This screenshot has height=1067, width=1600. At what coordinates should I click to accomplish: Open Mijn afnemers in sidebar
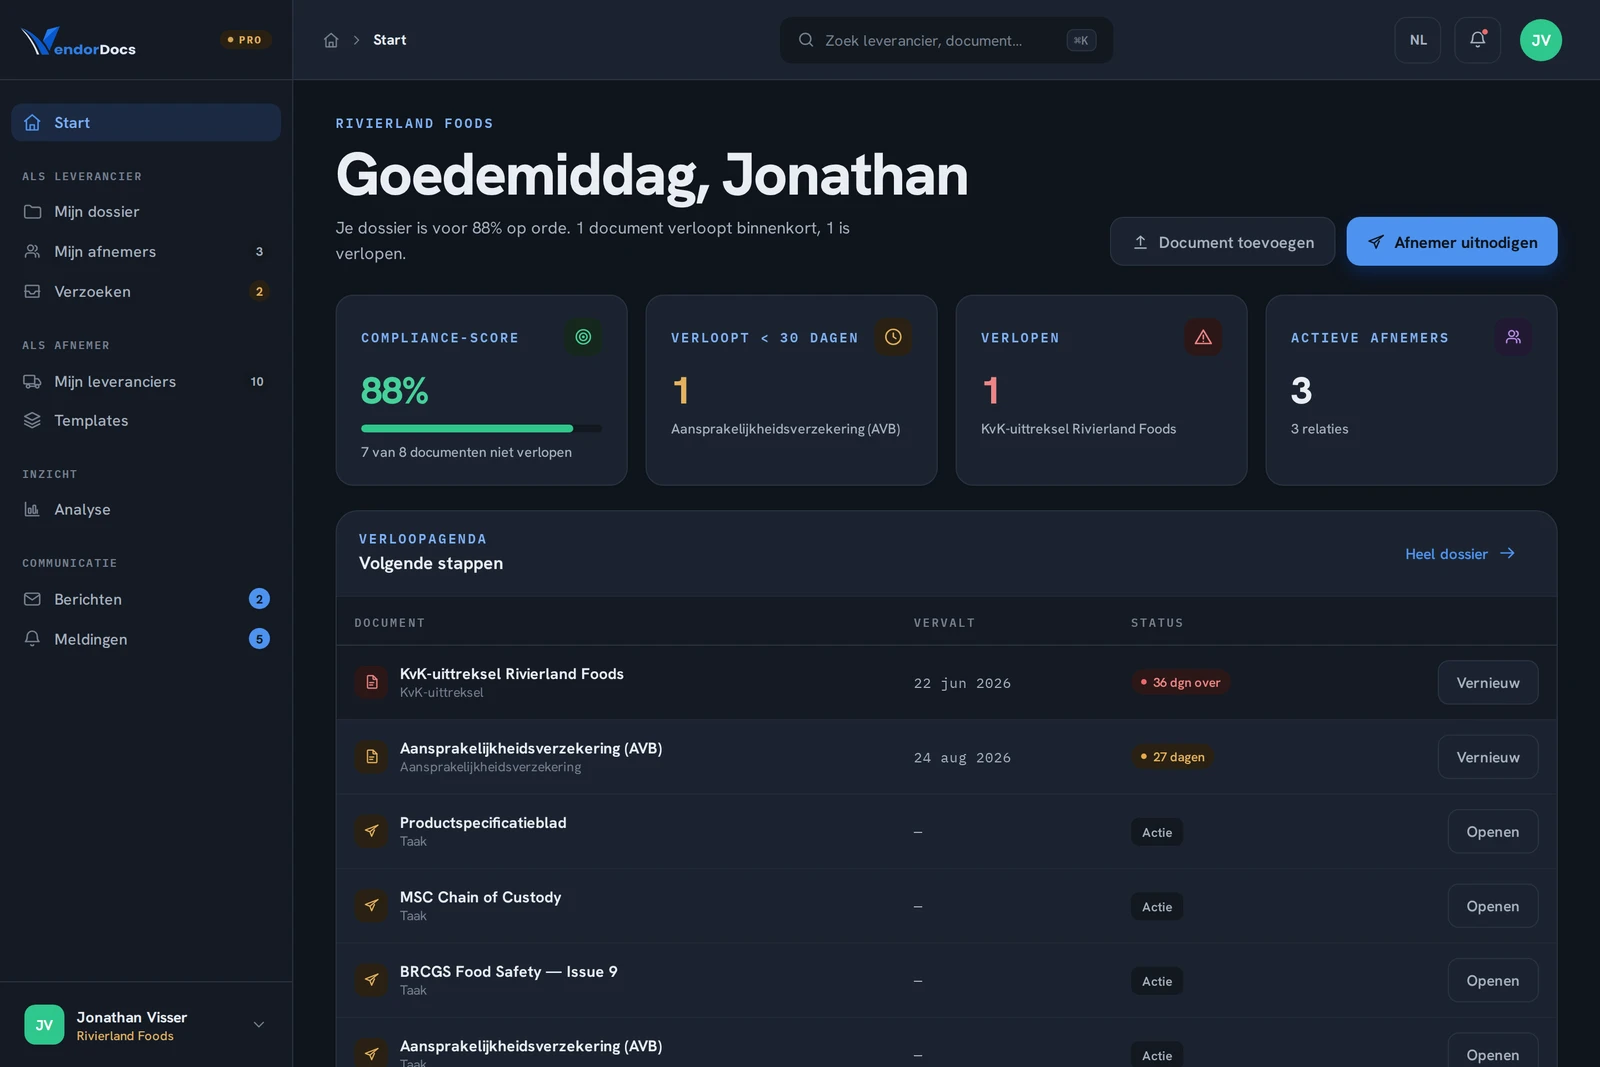146,252
